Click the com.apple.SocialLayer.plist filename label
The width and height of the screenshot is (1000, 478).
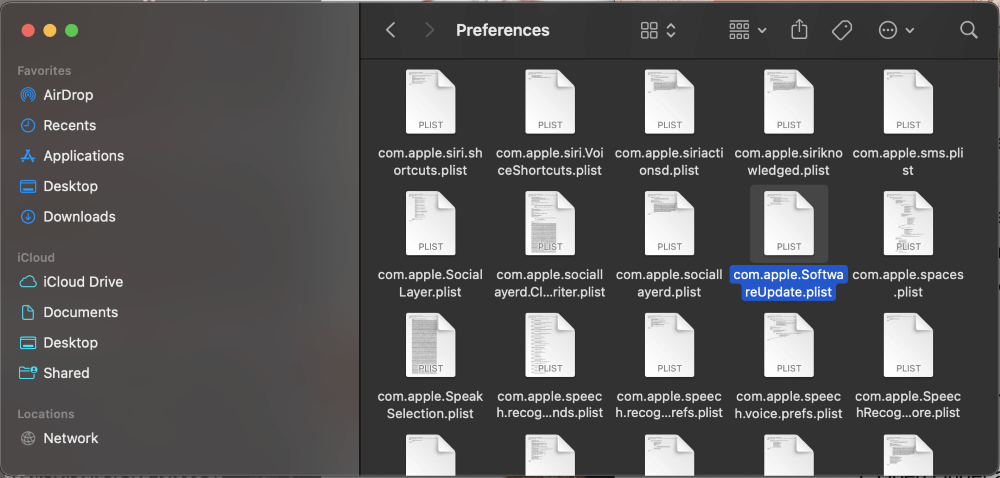coord(430,283)
